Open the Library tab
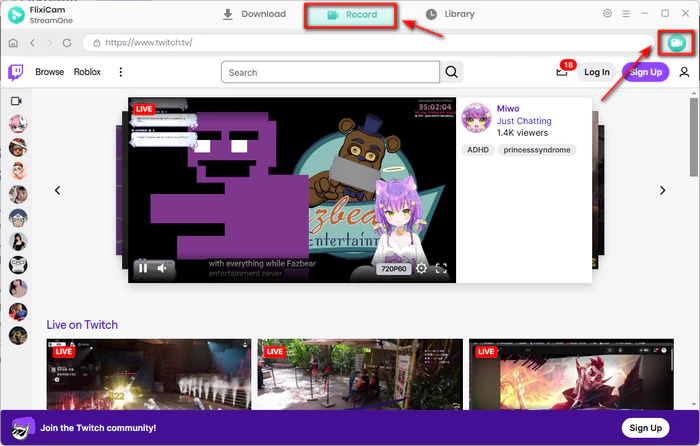The image size is (700, 446). [x=450, y=14]
